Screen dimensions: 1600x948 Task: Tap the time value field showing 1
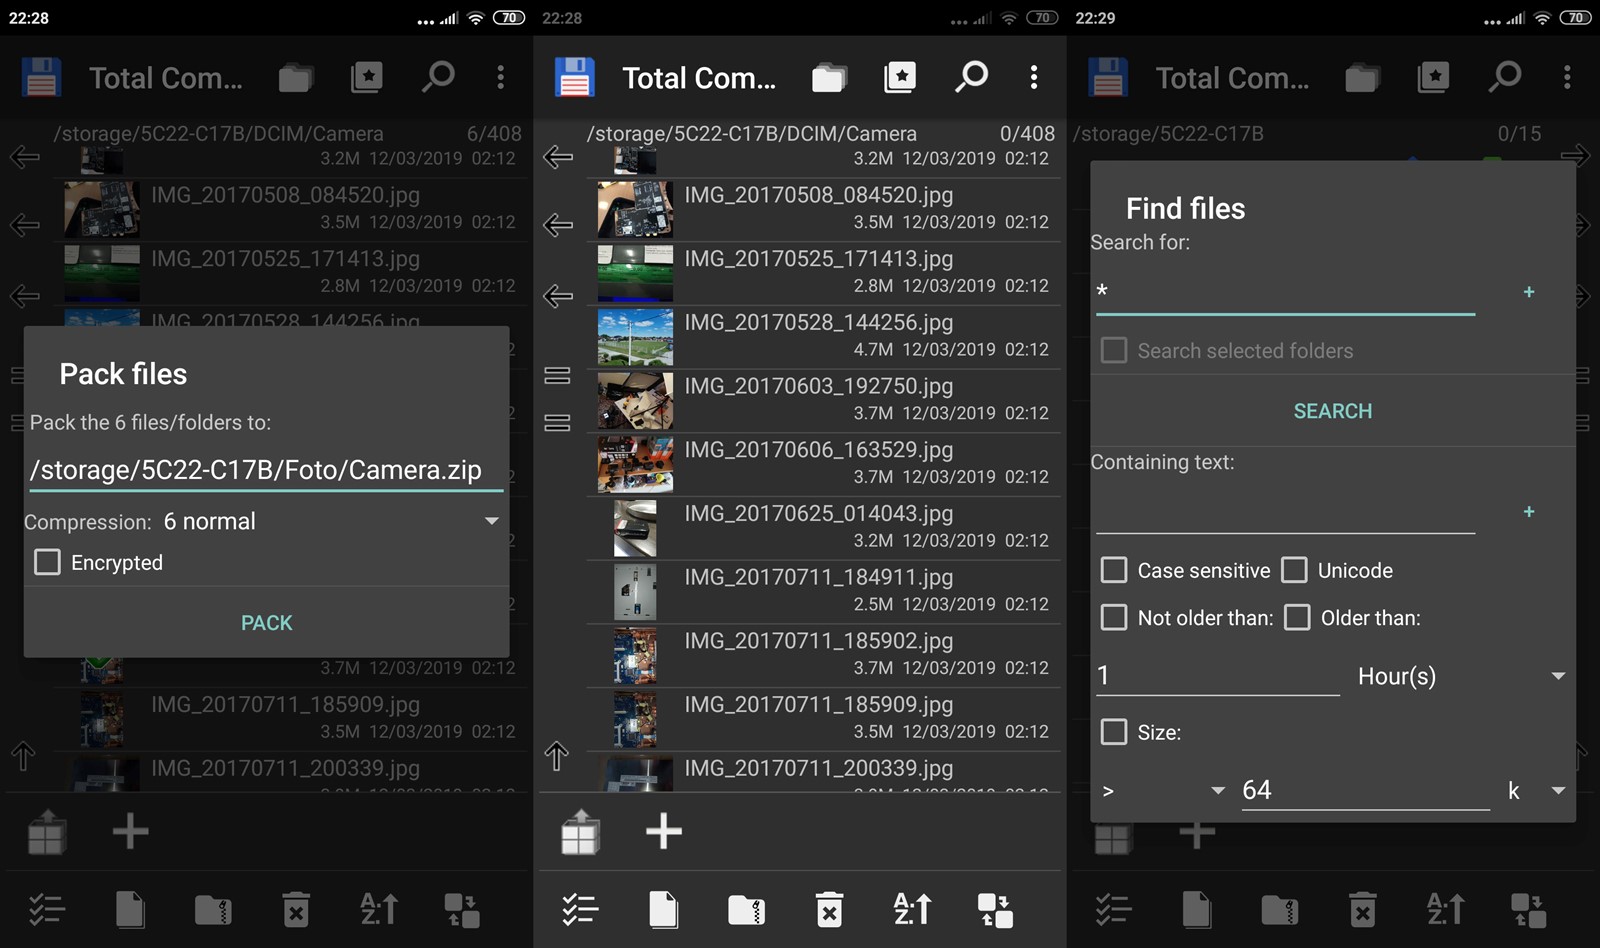1217,676
